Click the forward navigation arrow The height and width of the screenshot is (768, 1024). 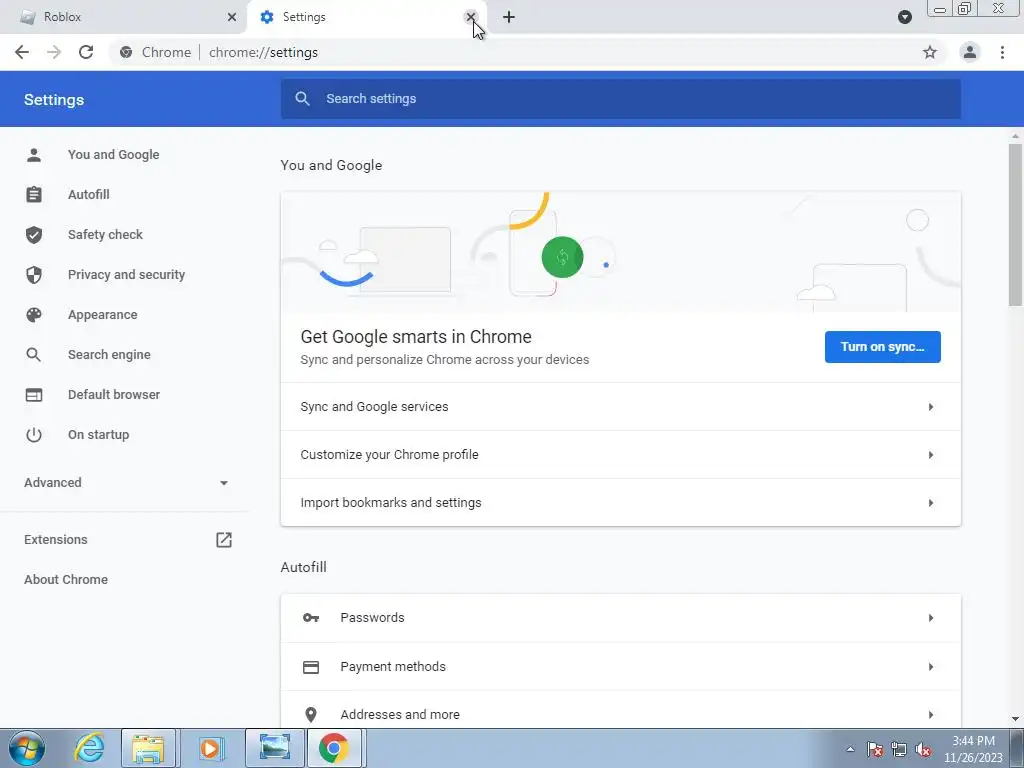click(x=54, y=52)
